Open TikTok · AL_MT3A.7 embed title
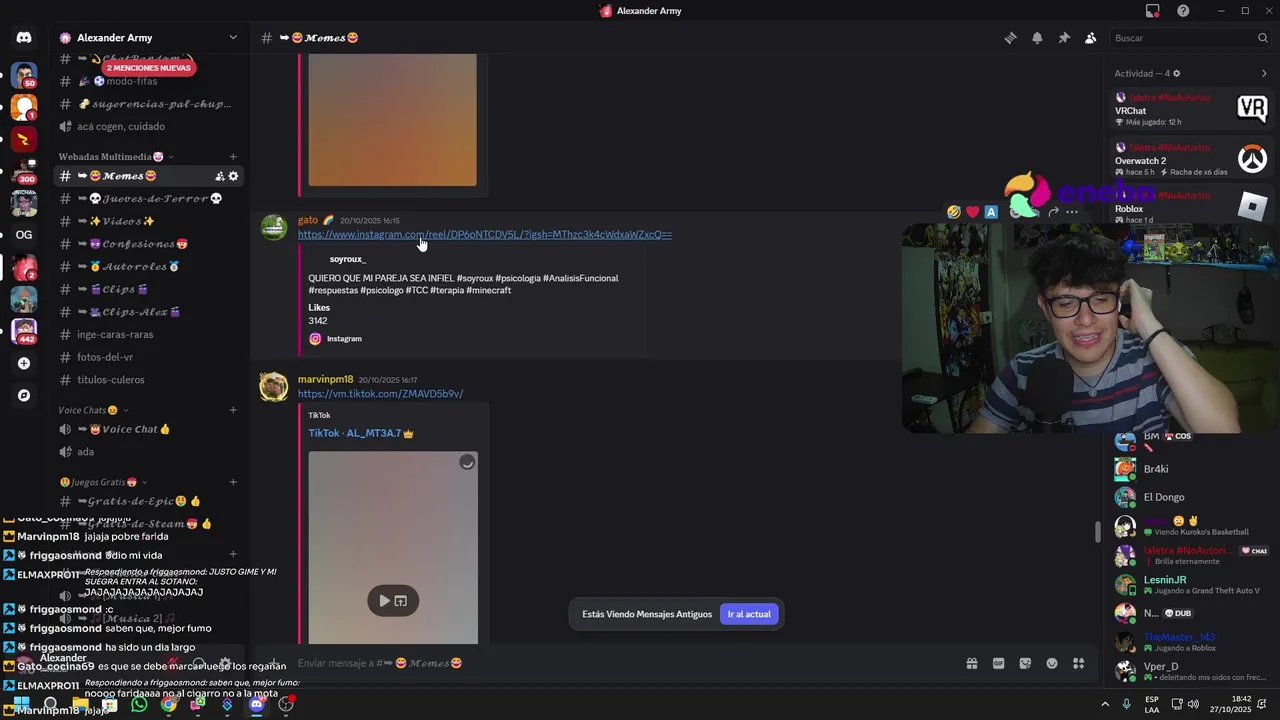Screen dimensions: 1280x720 tap(360, 433)
